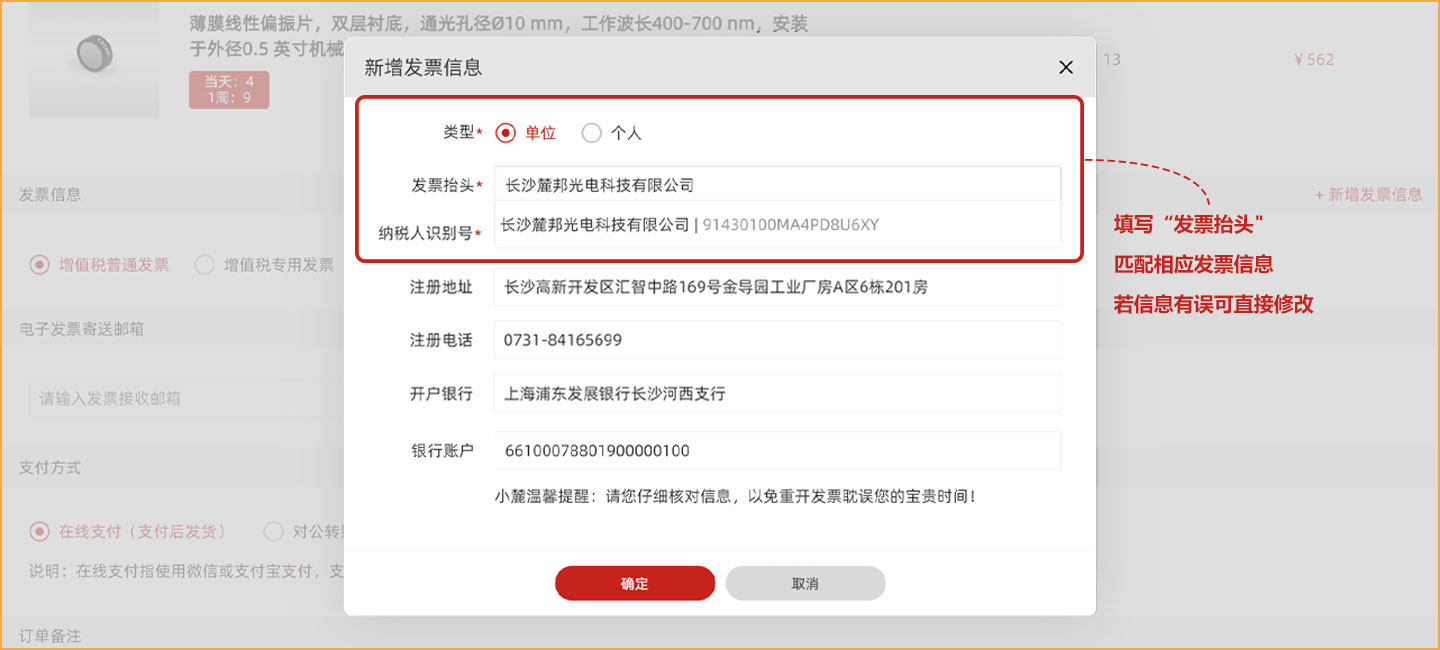Click the 注册地址 label
This screenshot has height=650, width=1440.
441,287
